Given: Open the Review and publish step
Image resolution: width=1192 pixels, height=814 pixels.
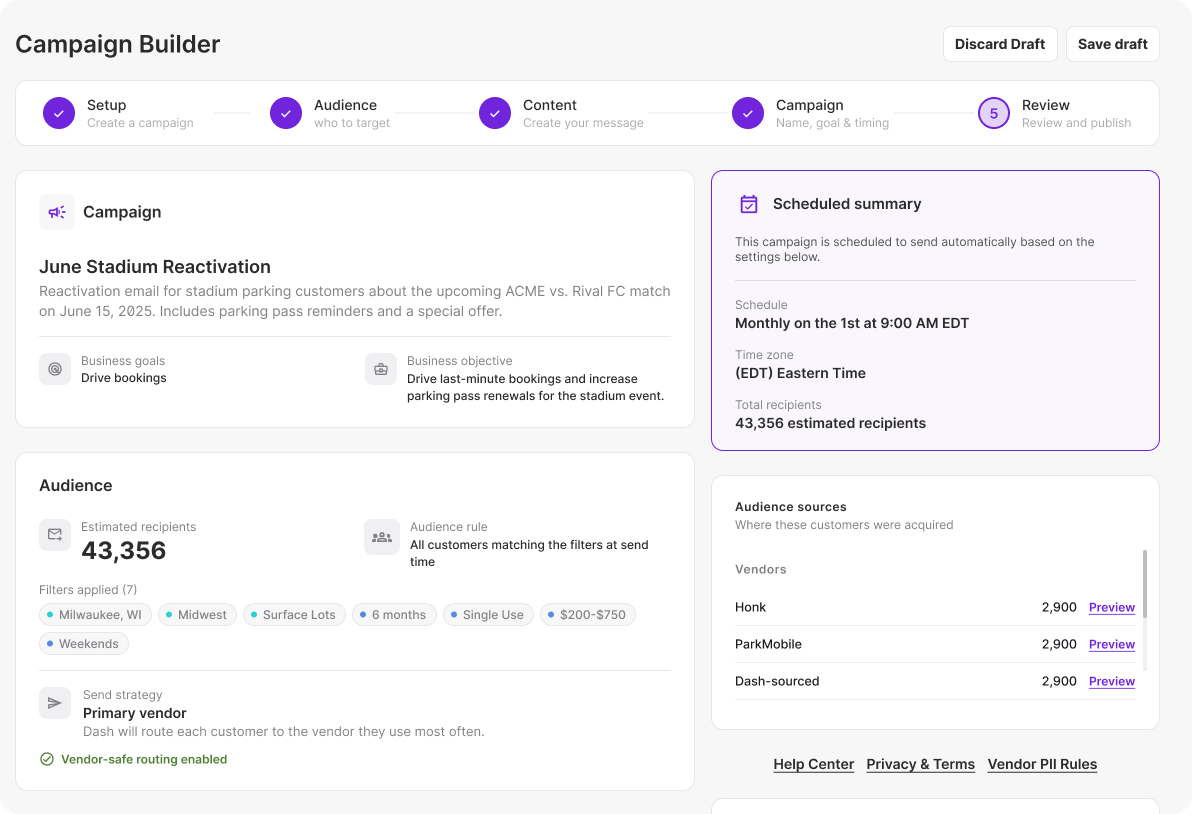Looking at the screenshot, I should point(1076,113).
